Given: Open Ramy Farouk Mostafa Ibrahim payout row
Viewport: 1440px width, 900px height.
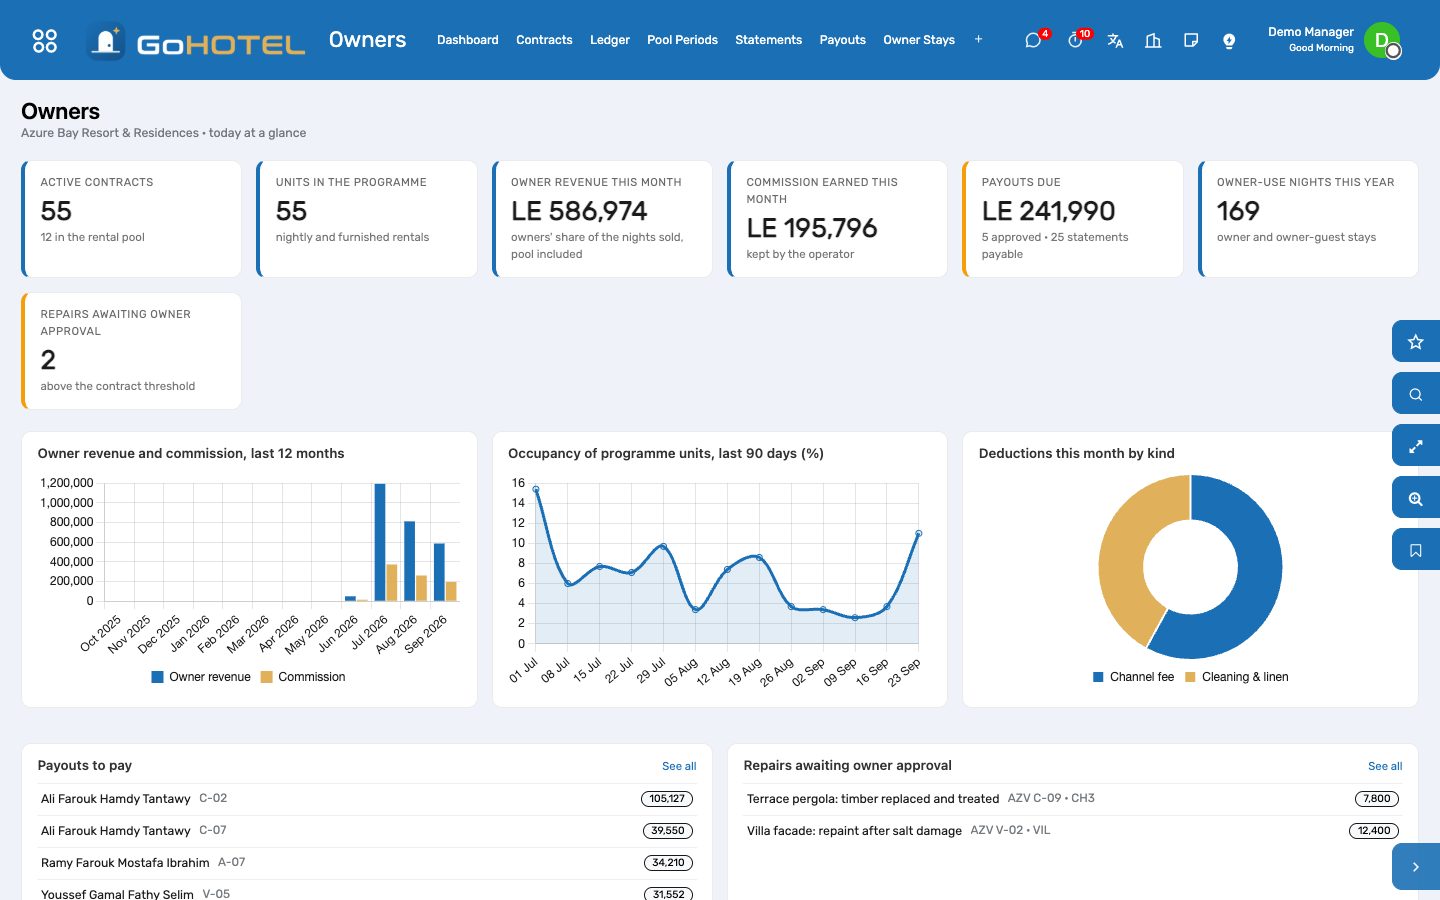Looking at the screenshot, I should pos(367,863).
